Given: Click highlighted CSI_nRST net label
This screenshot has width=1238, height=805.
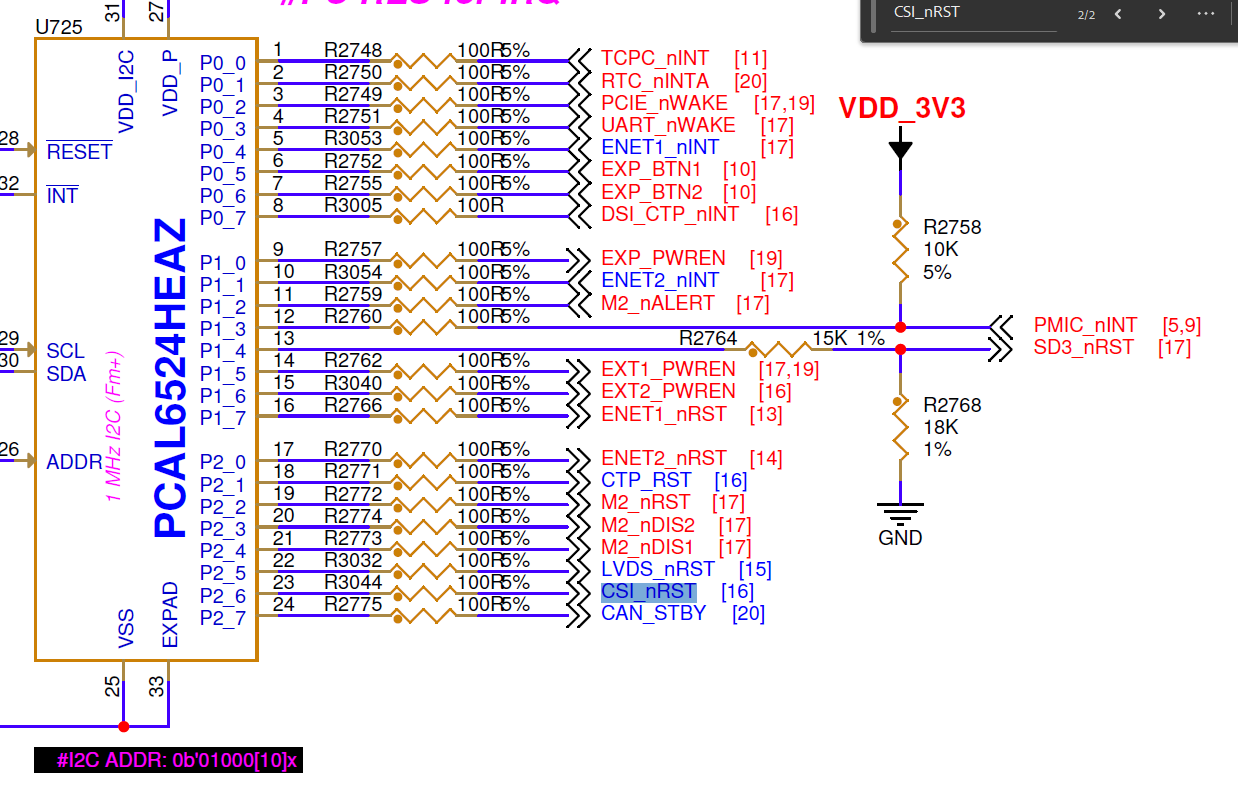Looking at the screenshot, I should coord(648,592).
